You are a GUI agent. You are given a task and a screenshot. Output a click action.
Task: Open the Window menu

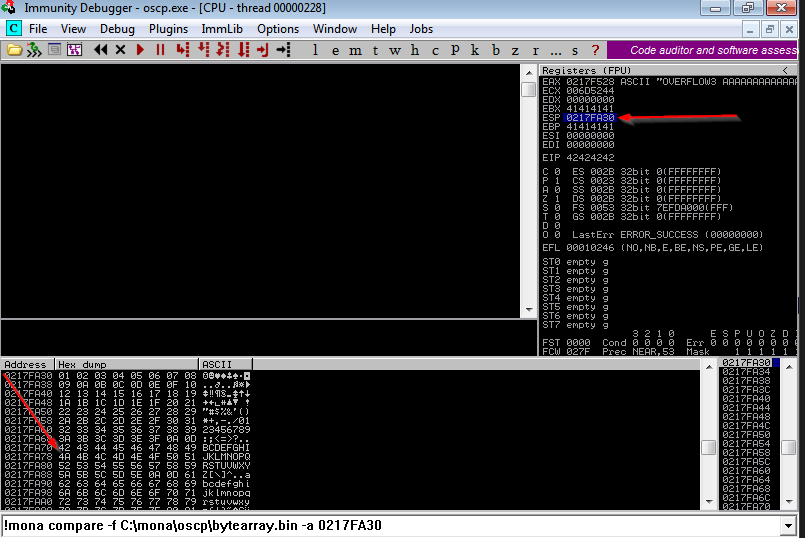coord(335,29)
